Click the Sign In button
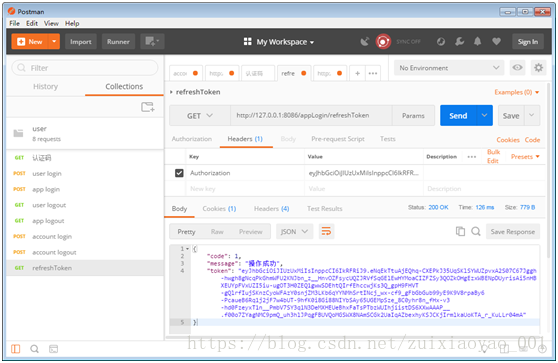The image size is (558, 363). pyautogui.click(x=528, y=42)
